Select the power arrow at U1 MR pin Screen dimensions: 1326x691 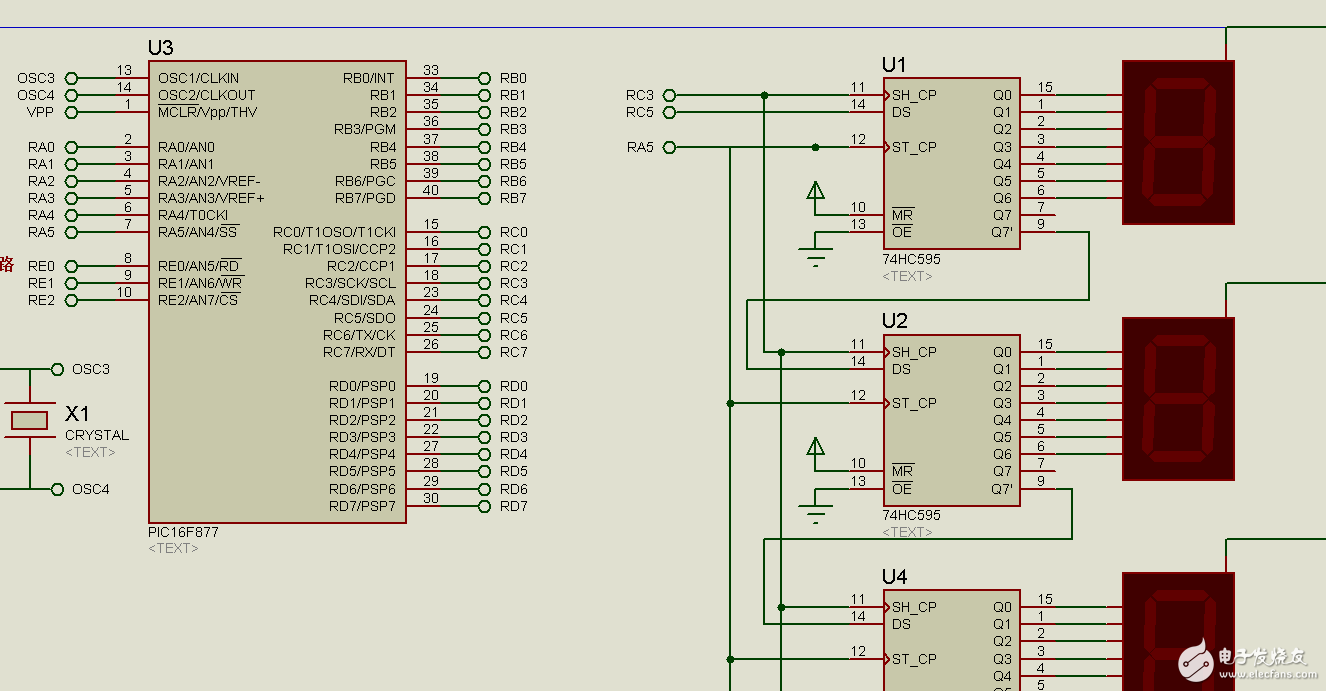816,191
